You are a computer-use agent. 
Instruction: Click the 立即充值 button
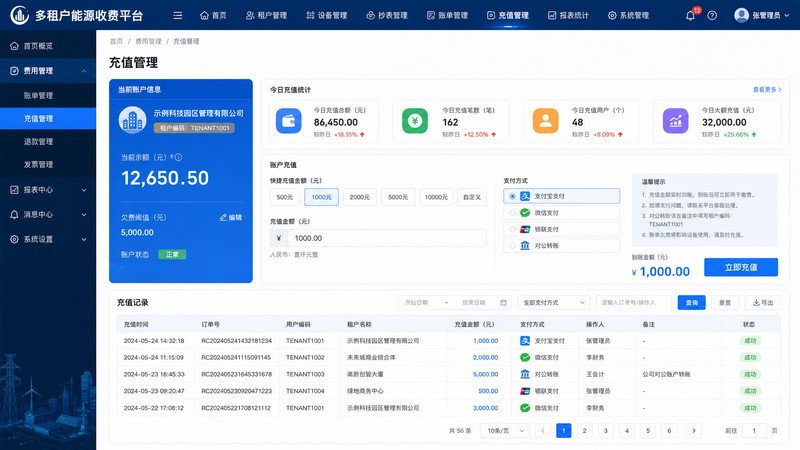741,267
